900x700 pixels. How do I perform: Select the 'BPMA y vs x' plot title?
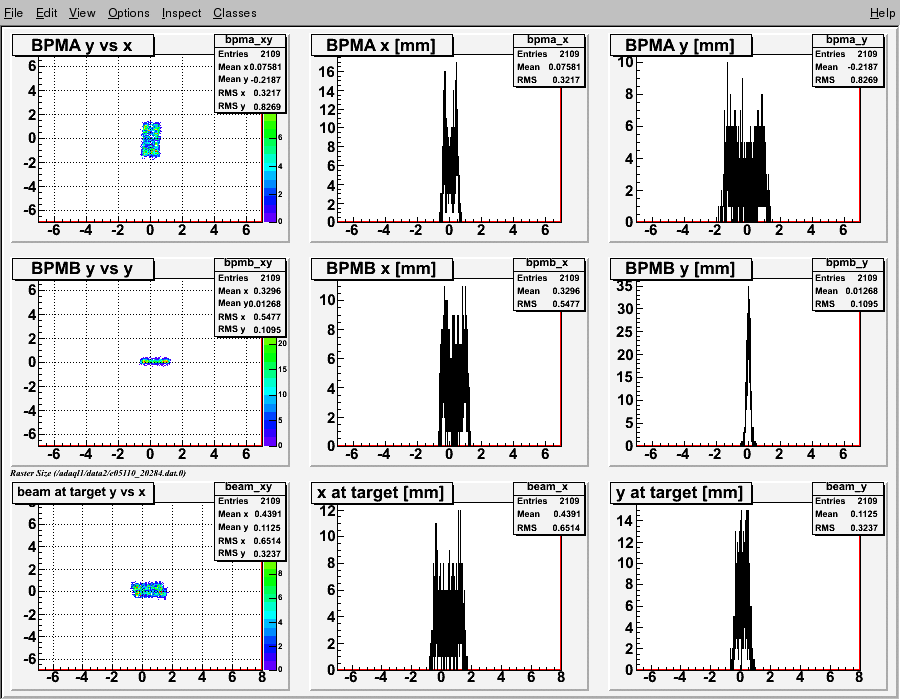coord(83,45)
